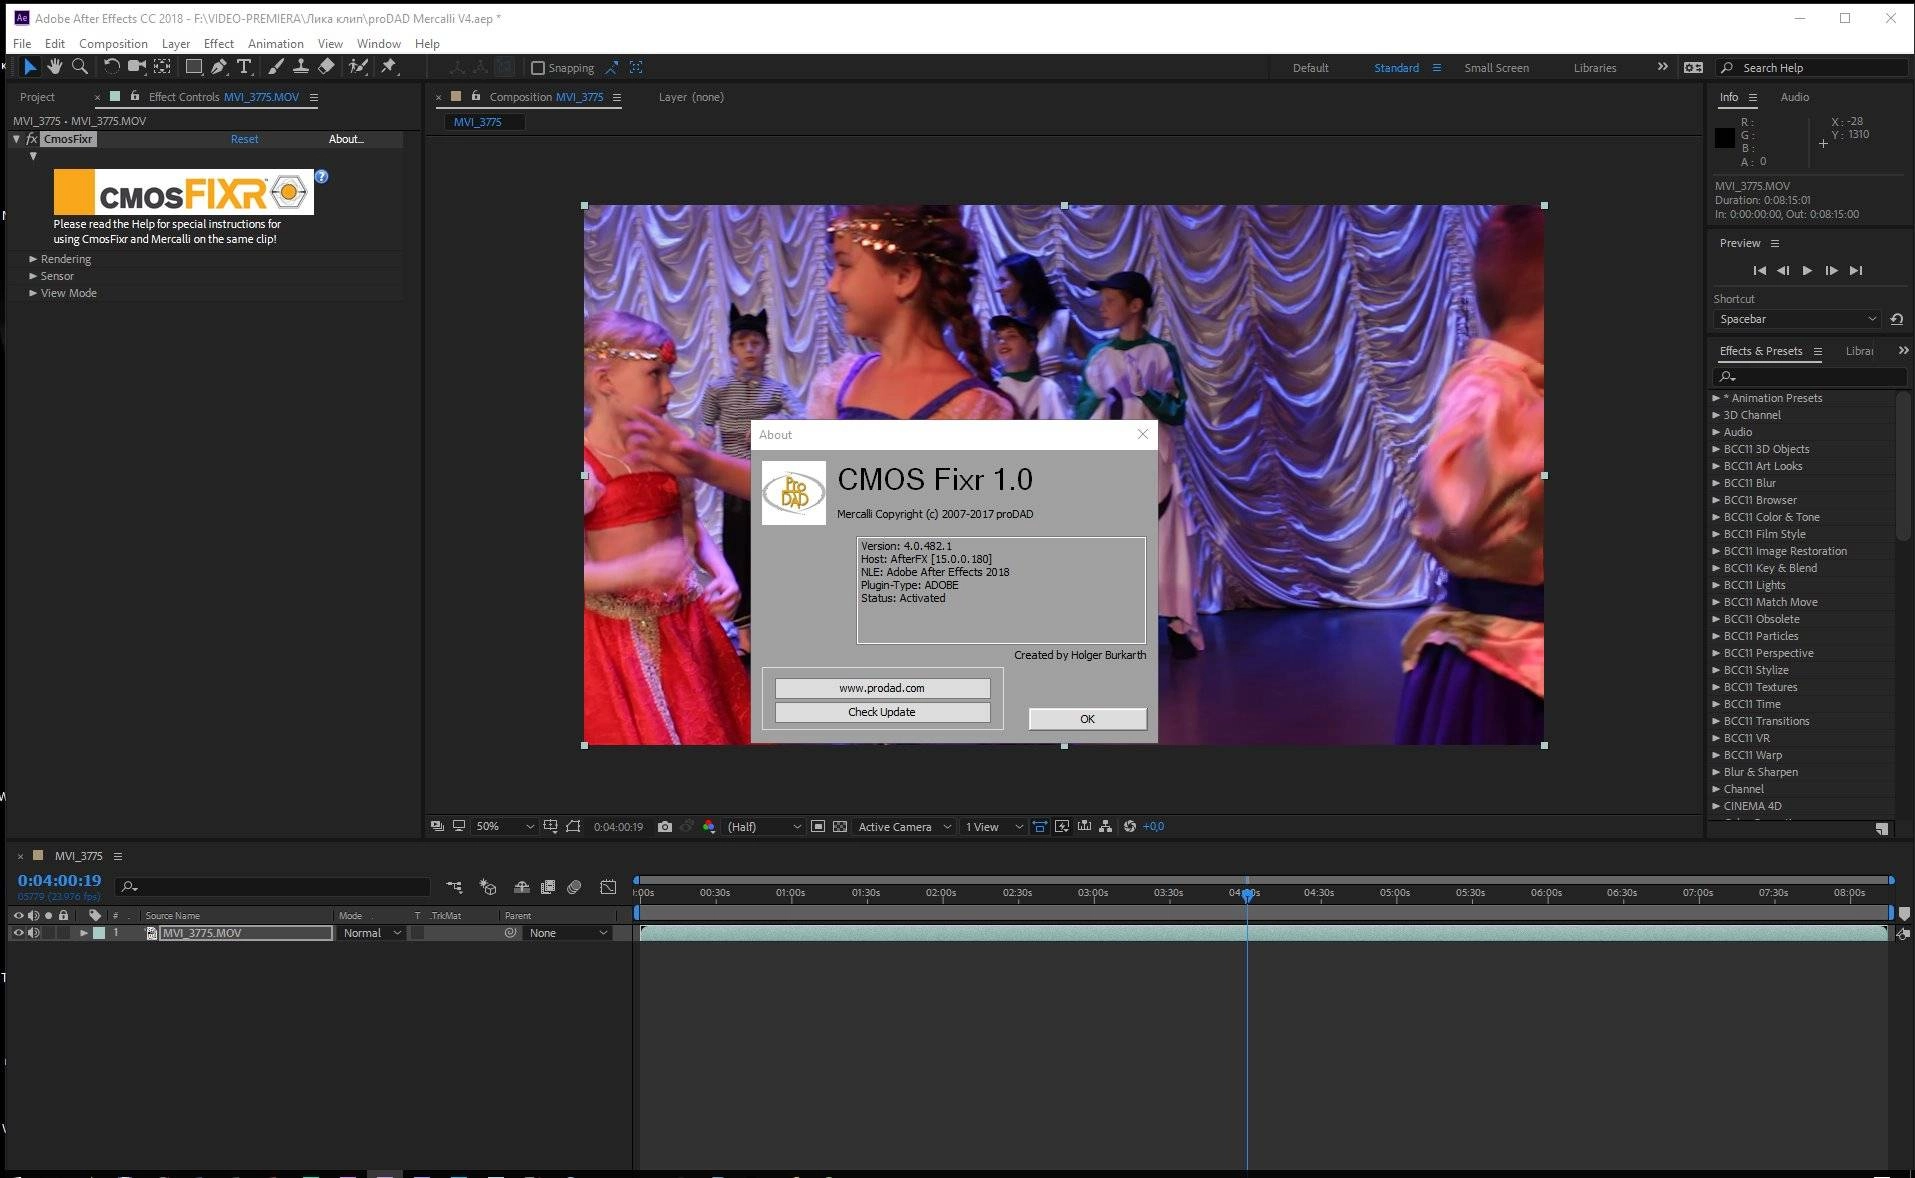The width and height of the screenshot is (1915, 1178).
Task: Expand the Rendering property group
Action: (33, 259)
